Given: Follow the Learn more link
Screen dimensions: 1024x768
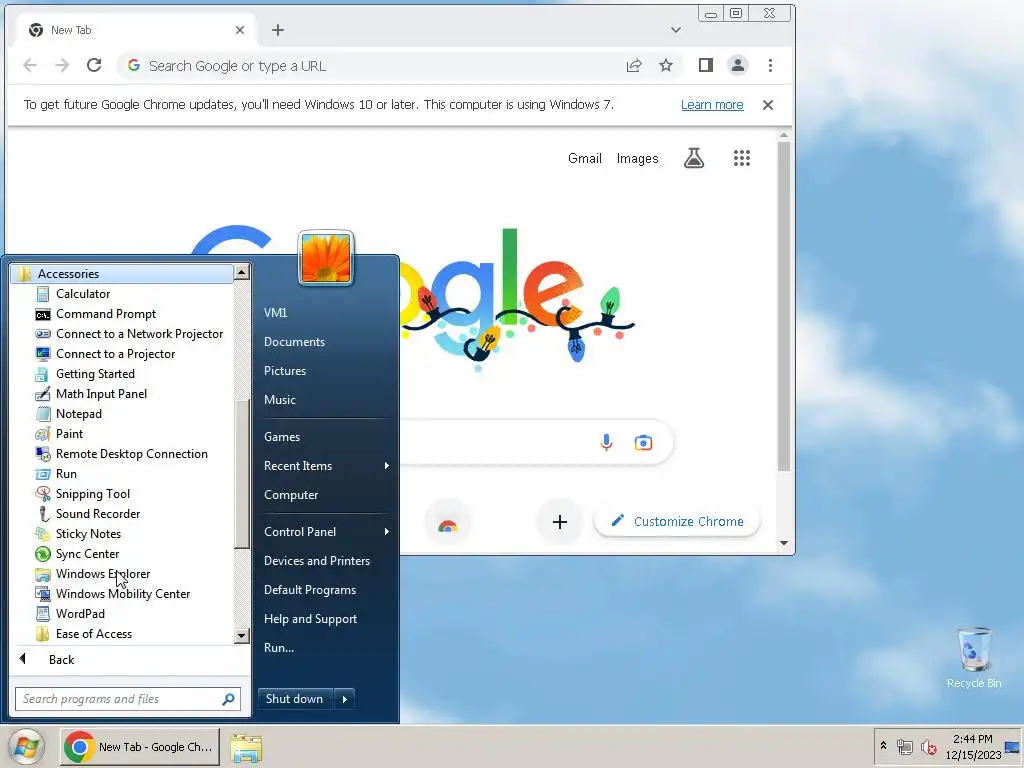Looking at the screenshot, I should pos(712,104).
